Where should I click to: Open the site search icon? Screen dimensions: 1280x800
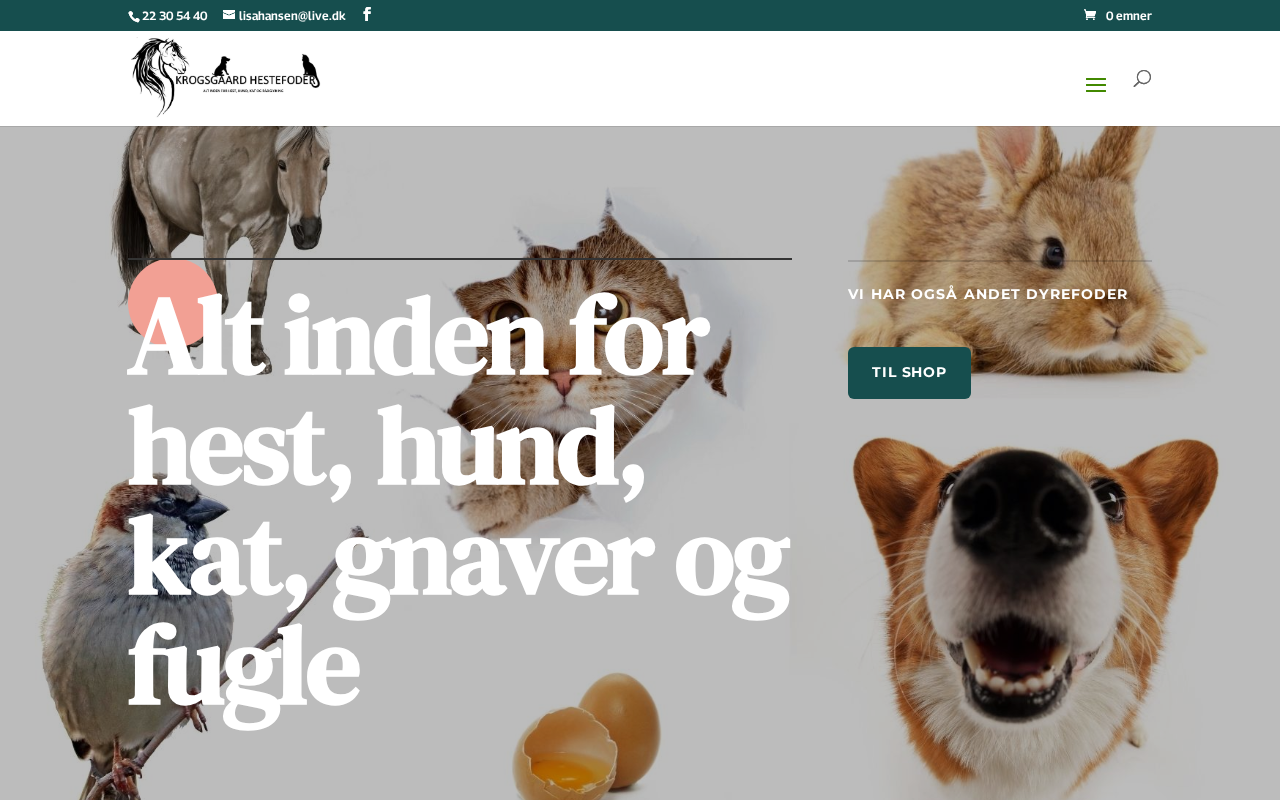pos(1142,78)
